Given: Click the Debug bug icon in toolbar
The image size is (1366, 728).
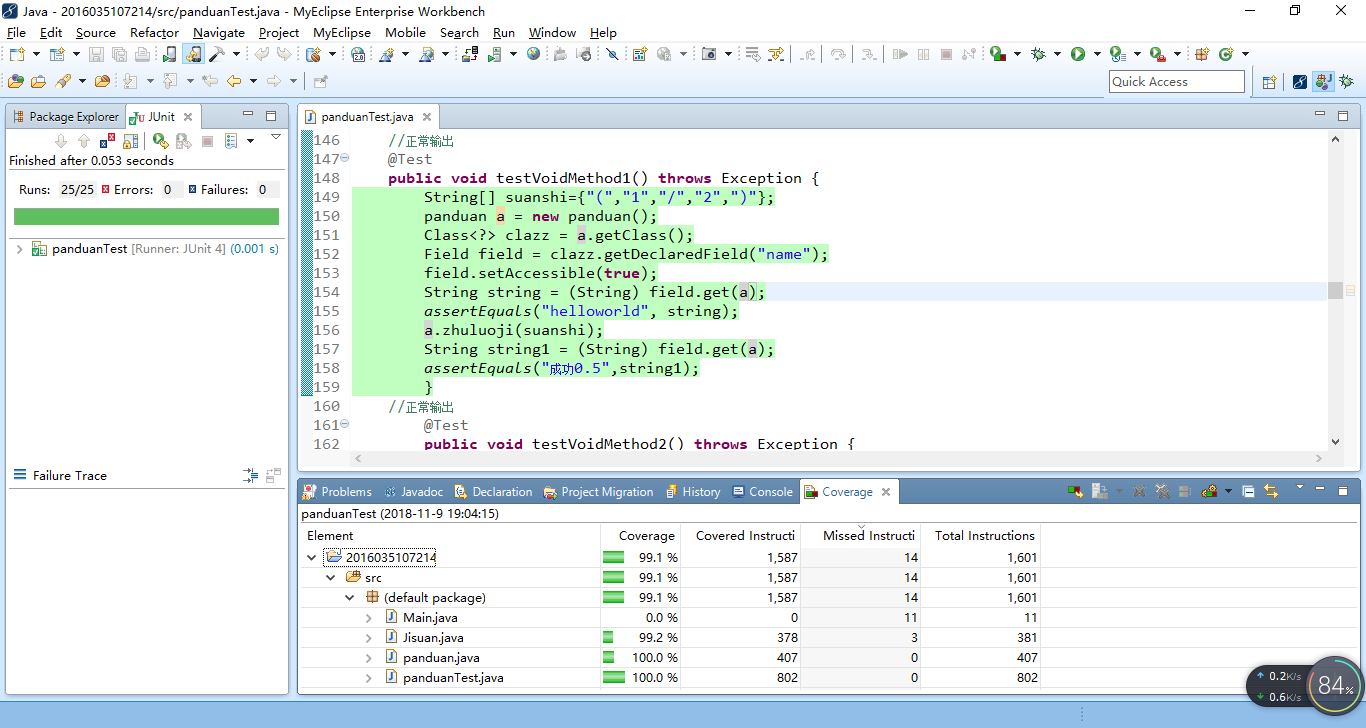Looking at the screenshot, I should (1038, 54).
